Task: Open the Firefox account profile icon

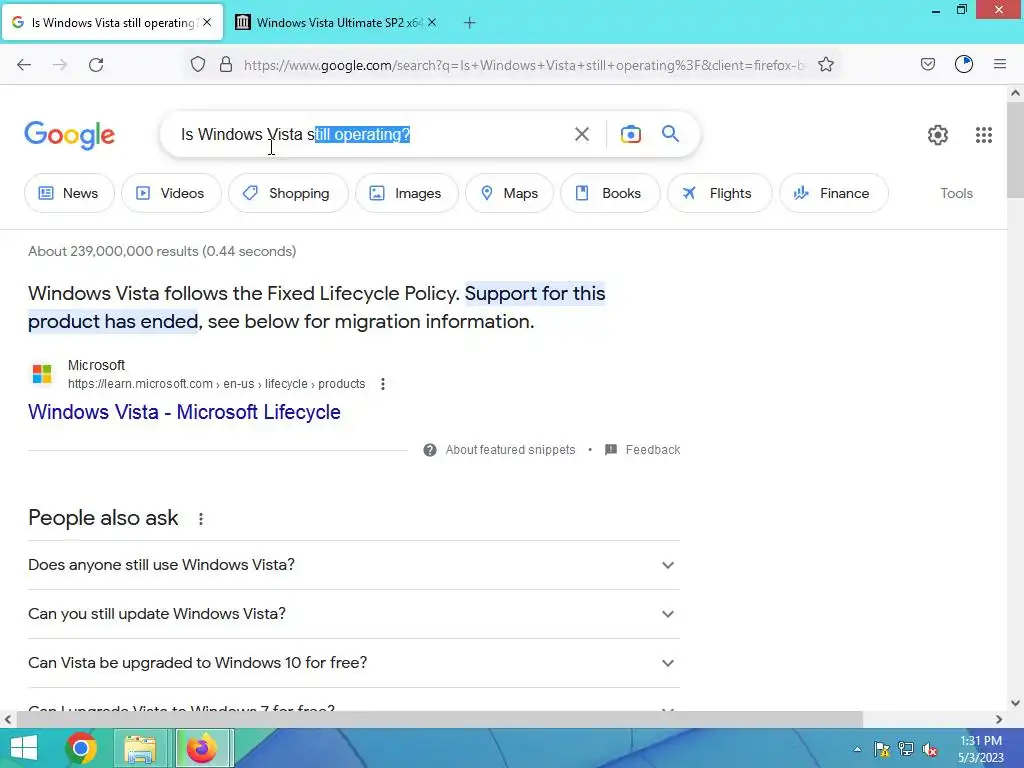Action: [x=964, y=65]
